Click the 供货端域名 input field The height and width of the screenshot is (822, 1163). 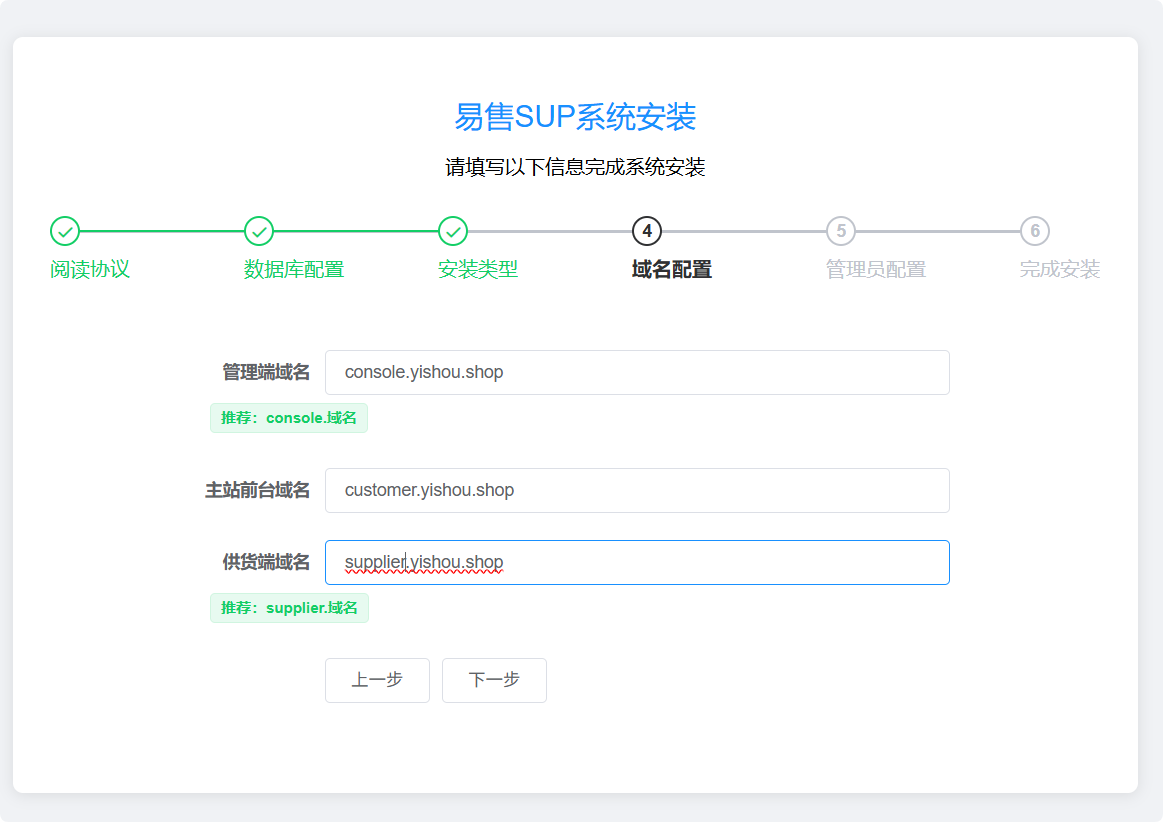tap(637, 562)
